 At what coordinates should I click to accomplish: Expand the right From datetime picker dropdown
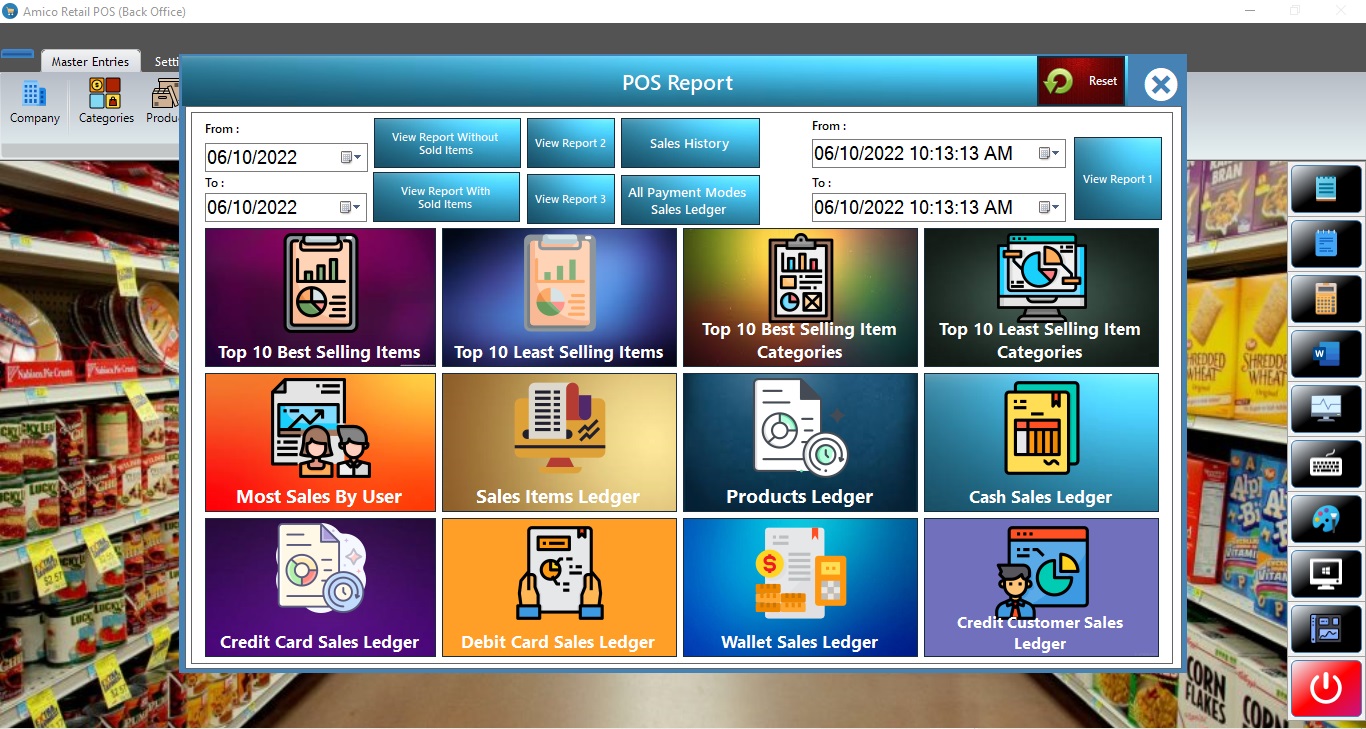1050,153
